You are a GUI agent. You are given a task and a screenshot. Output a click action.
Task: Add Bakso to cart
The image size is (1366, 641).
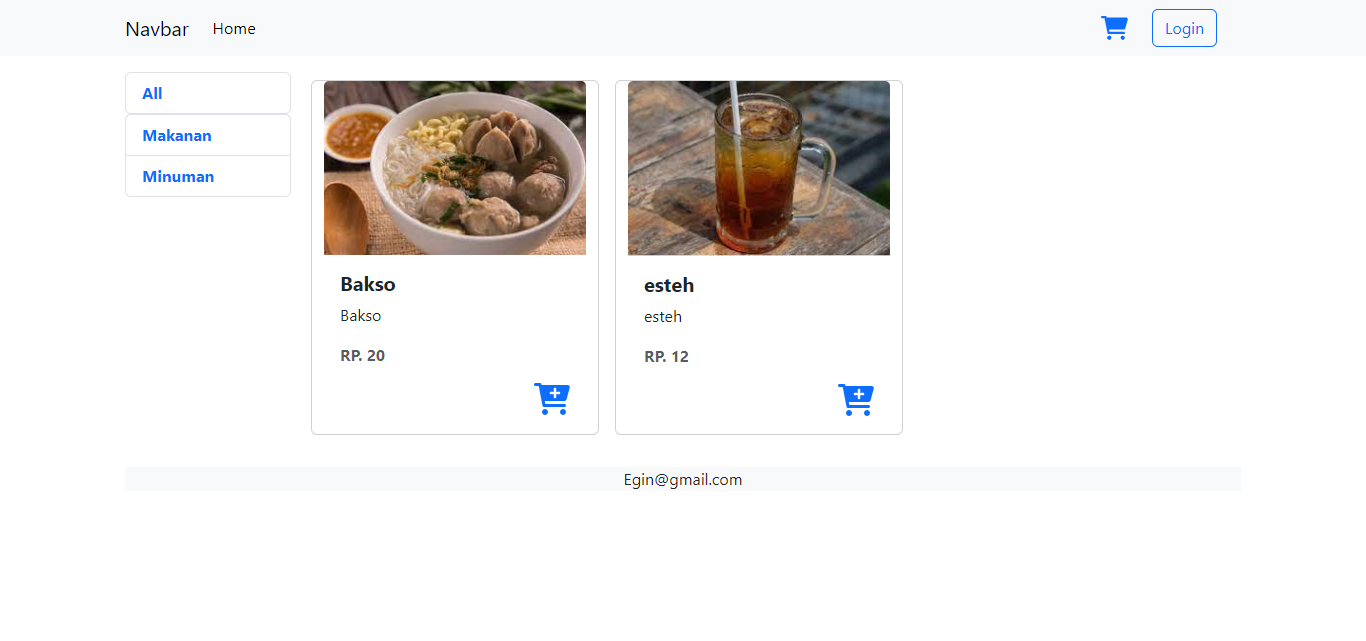click(552, 399)
